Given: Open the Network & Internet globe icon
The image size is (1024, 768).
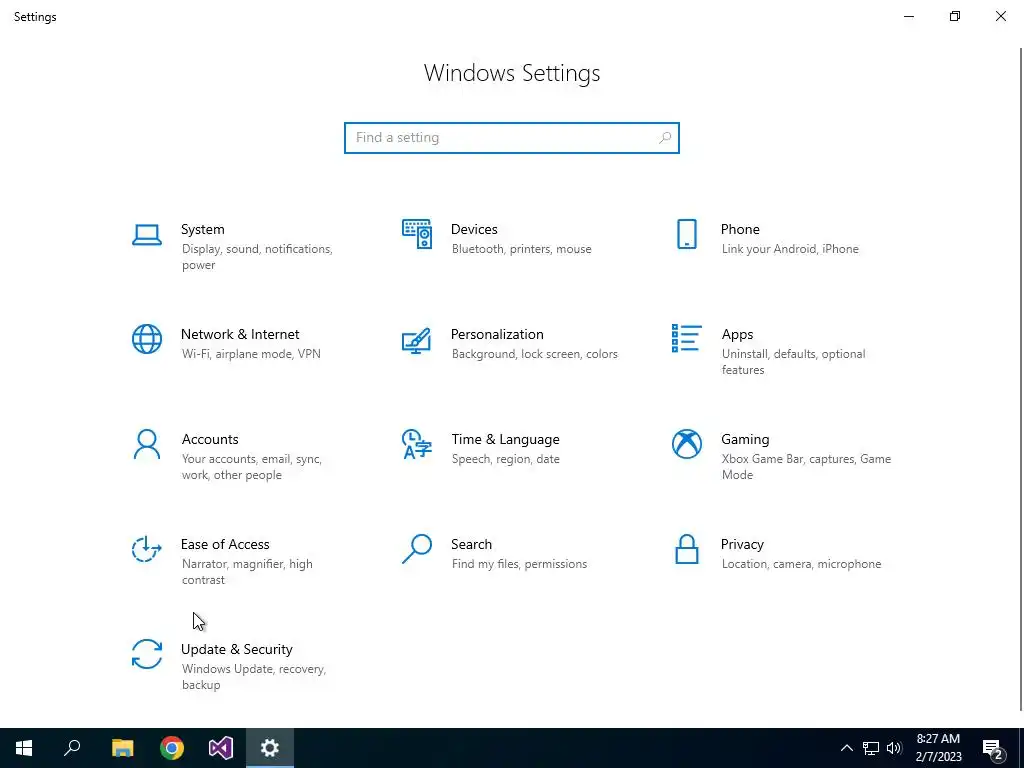Looking at the screenshot, I should pos(147,339).
